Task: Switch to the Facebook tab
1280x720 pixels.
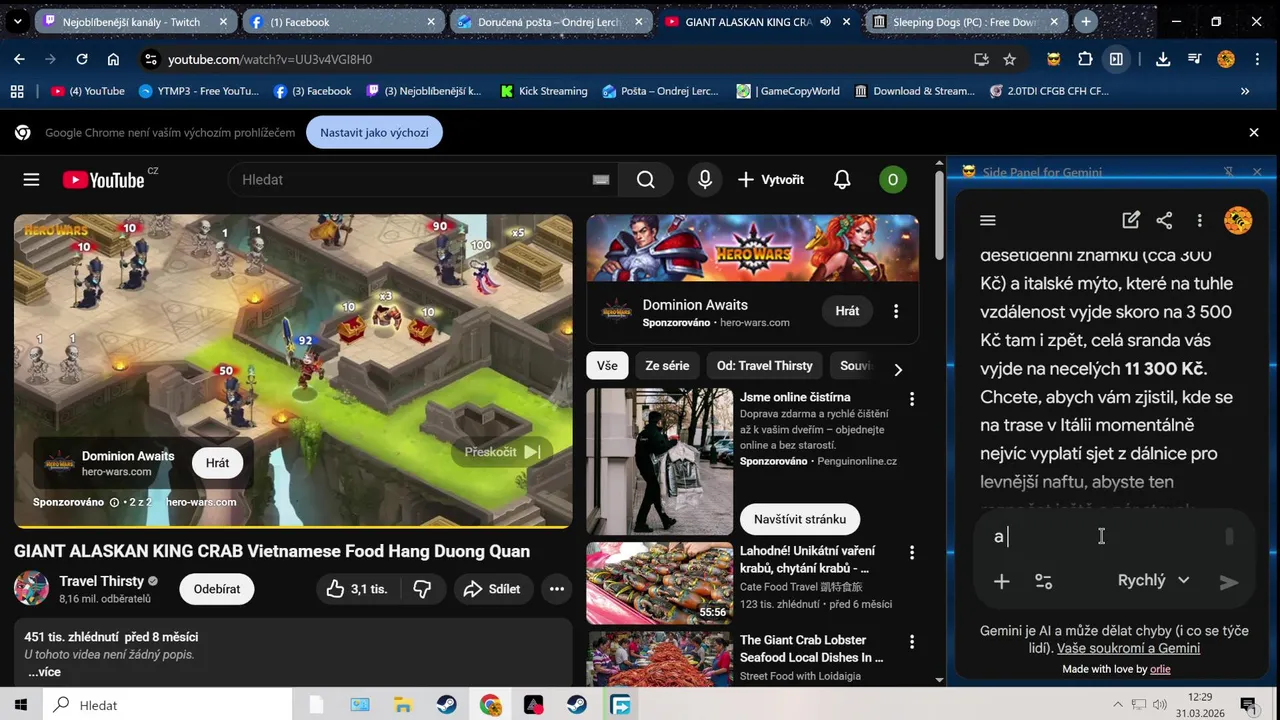Action: point(342,21)
